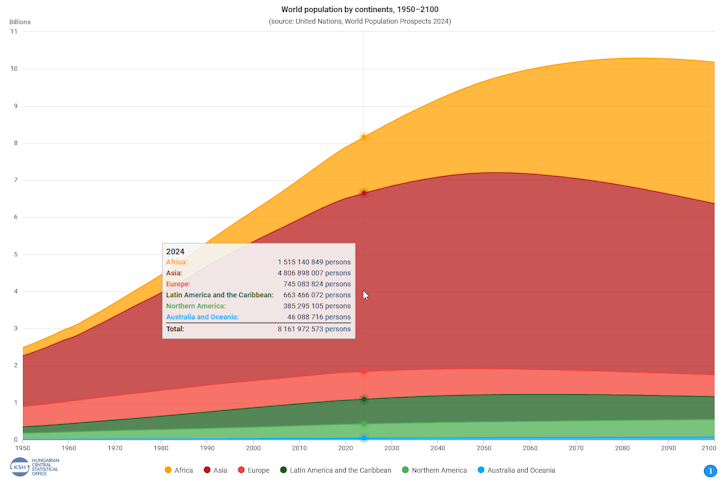Click the dark red Asia legend dot
The width and height of the screenshot is (720, 480).
[x=207, y=470]
